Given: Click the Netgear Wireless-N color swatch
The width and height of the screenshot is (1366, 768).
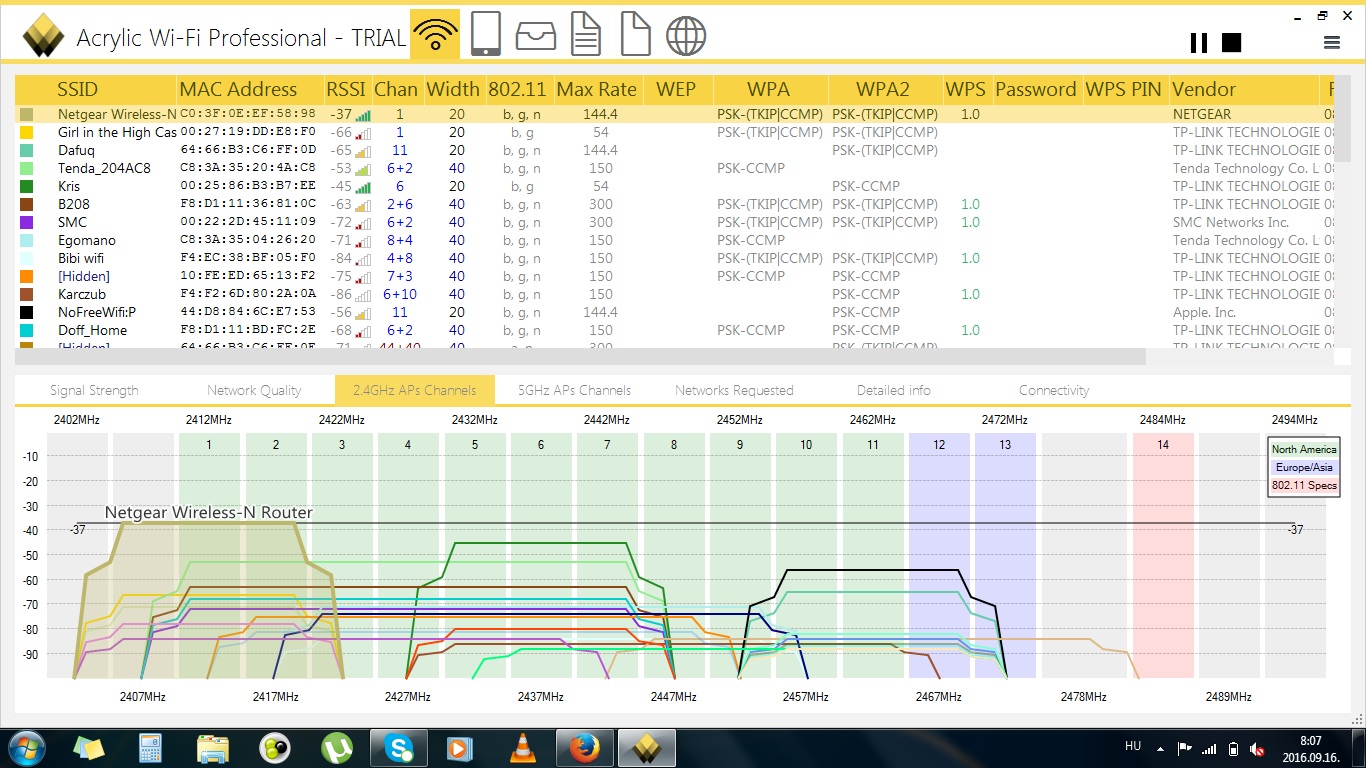Looking at the screenshot, I should (x=27, y=114).
